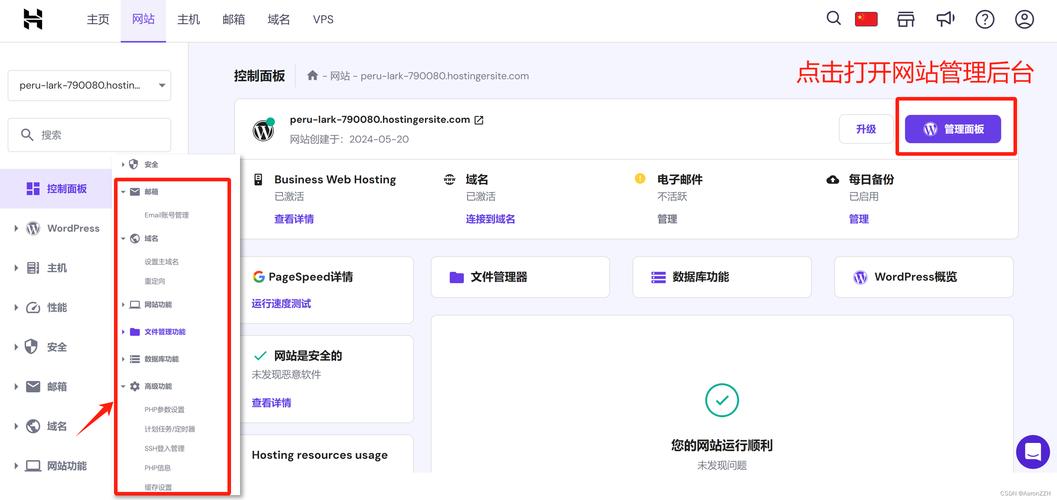Screen dimensions: 1057x500
Task: Open the 邮箱 top tab
Action: 234,20
